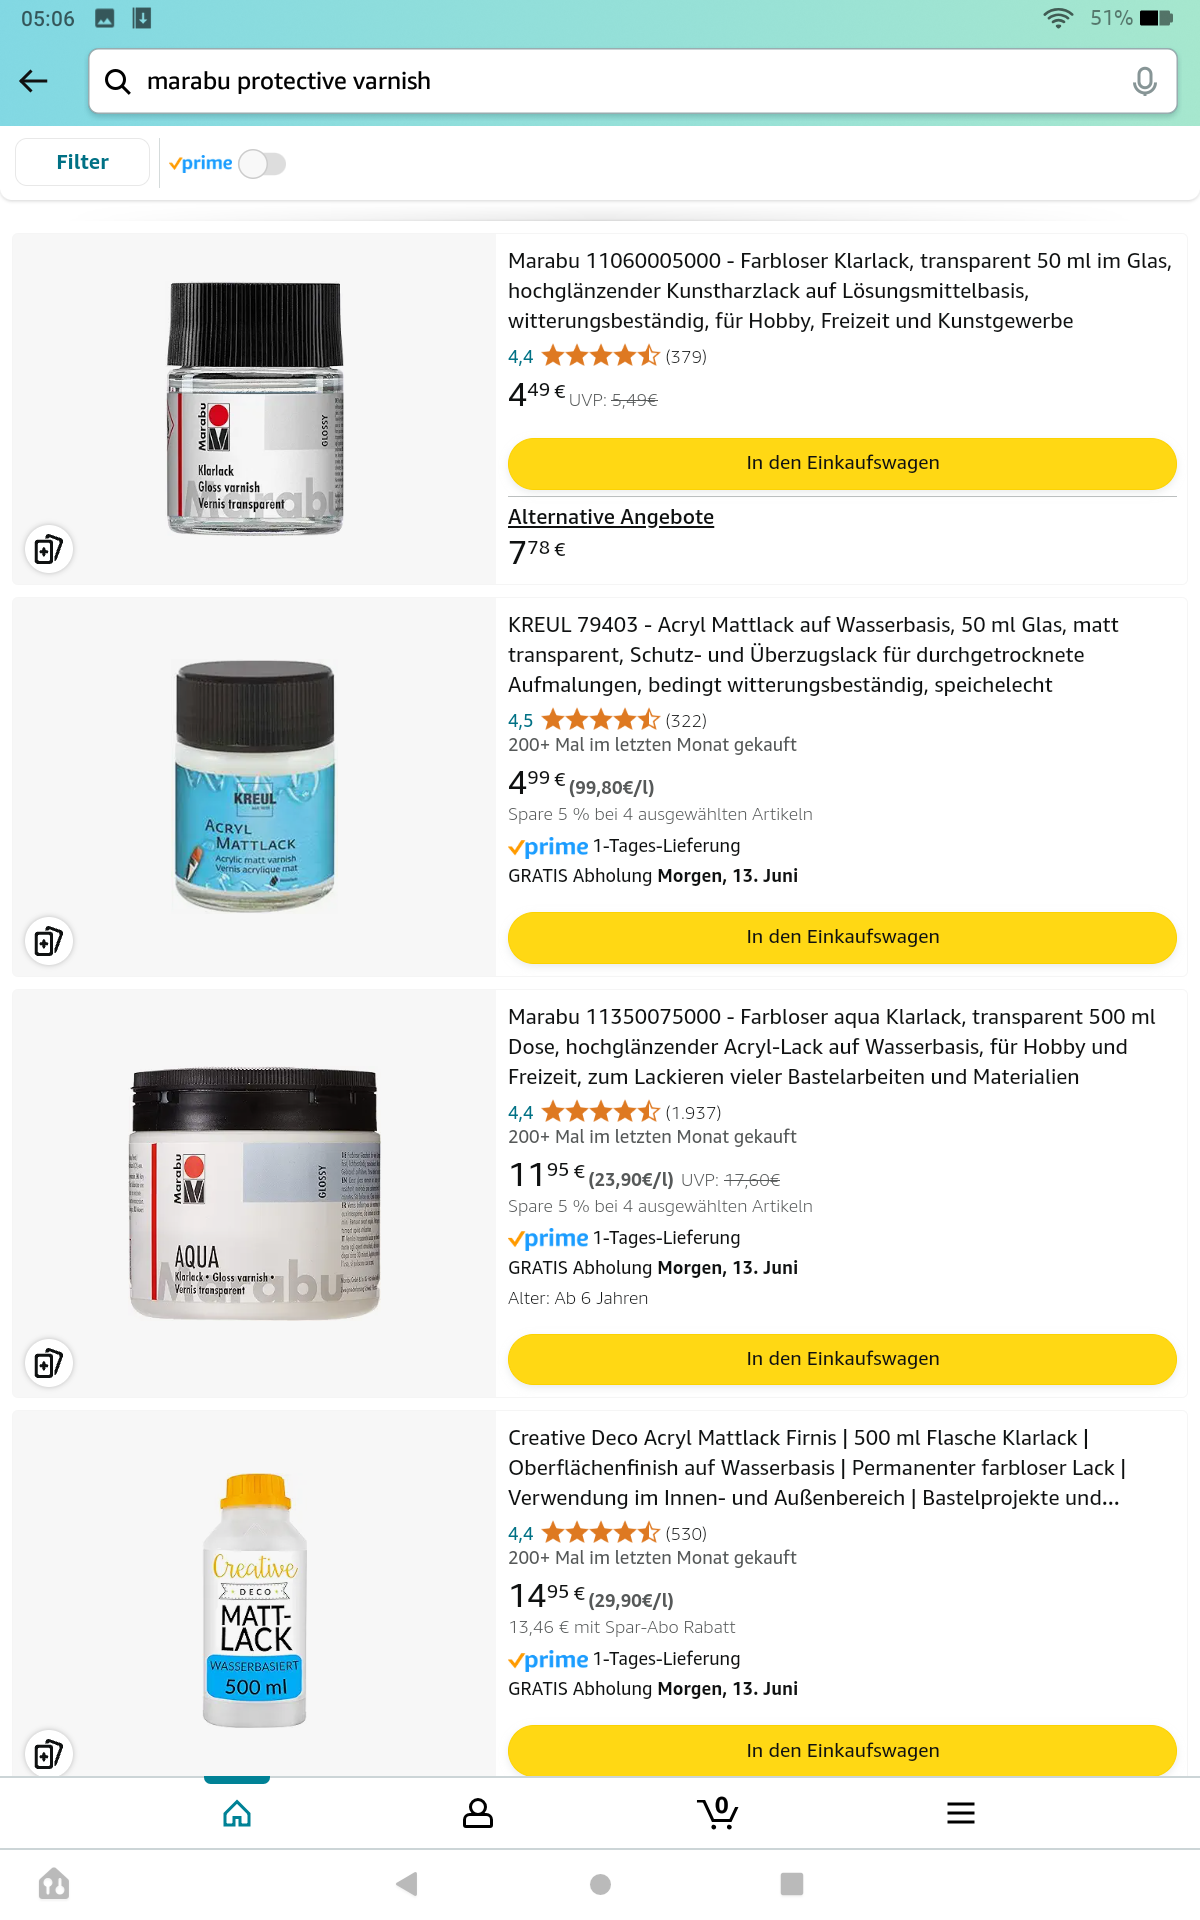Open the account profile icon
The height and width of the screenshot is (1920, 1200).
click(x=478, y=1812)
